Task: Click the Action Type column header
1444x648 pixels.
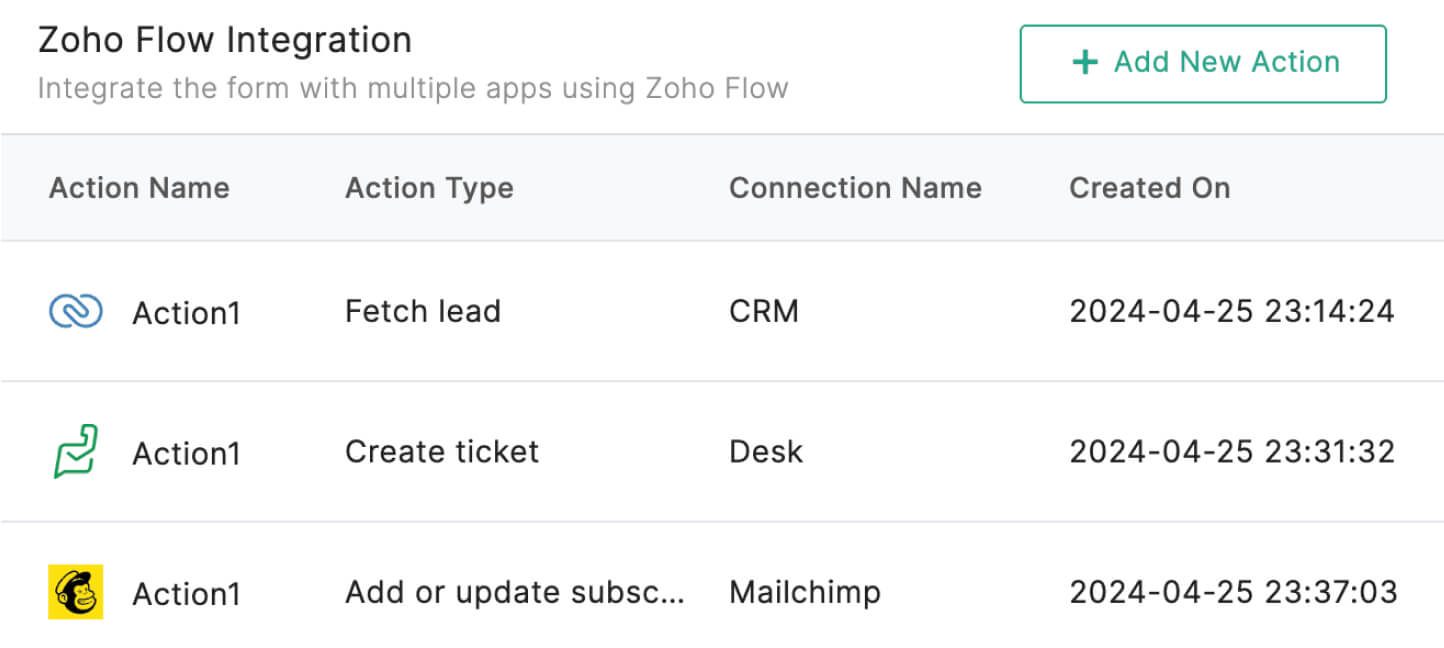Action: pyautogui.click(x=429, y=188)
